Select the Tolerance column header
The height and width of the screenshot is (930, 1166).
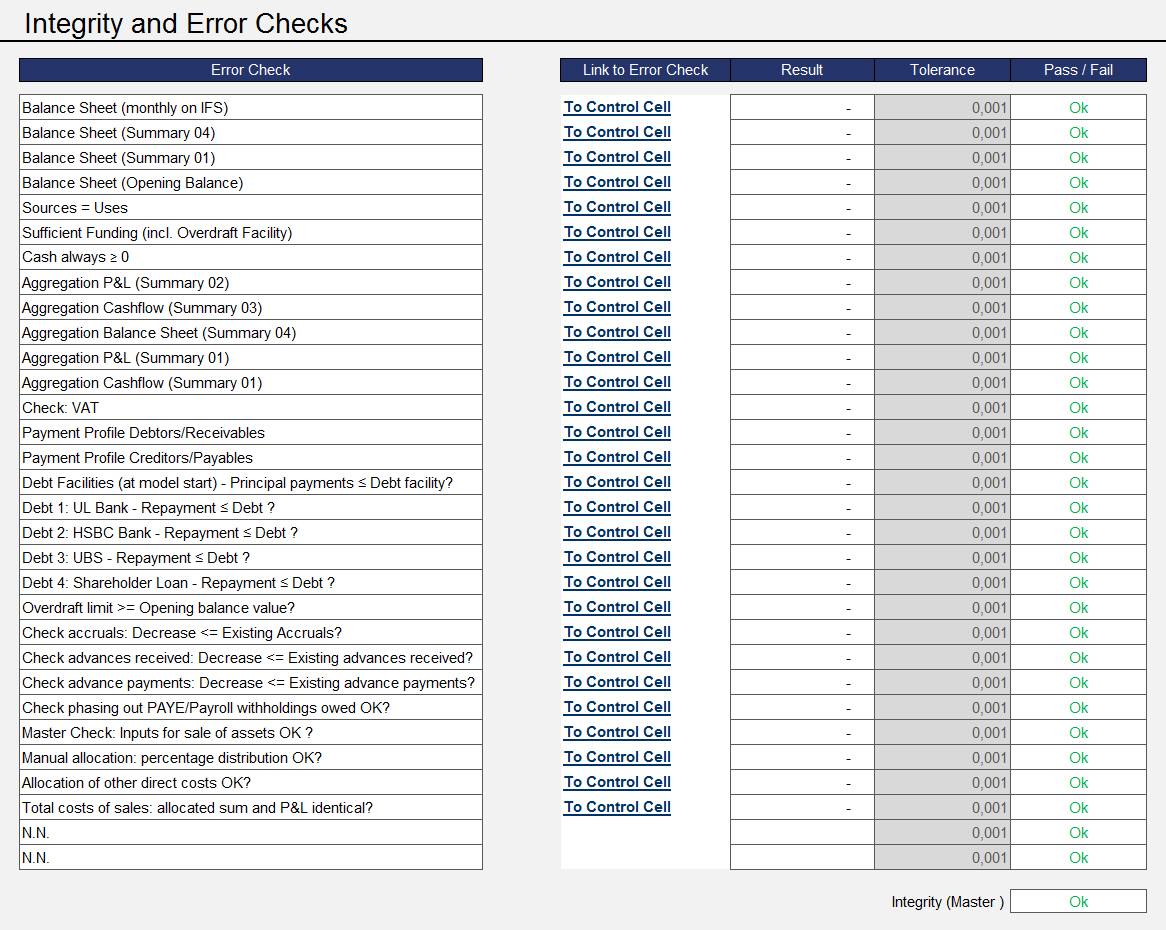(941, 70)
